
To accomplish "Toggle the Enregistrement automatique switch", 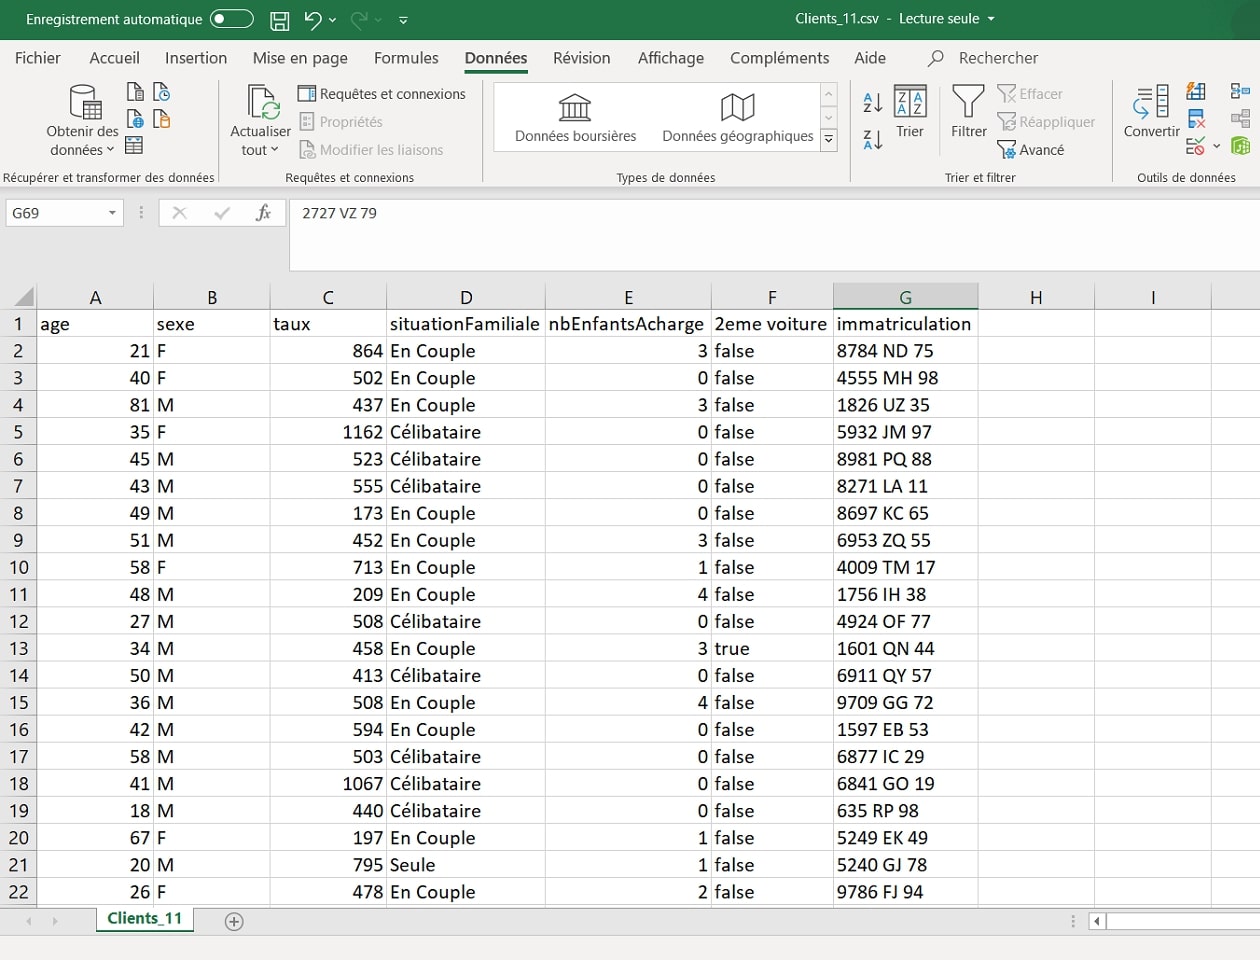I will 231,19.
